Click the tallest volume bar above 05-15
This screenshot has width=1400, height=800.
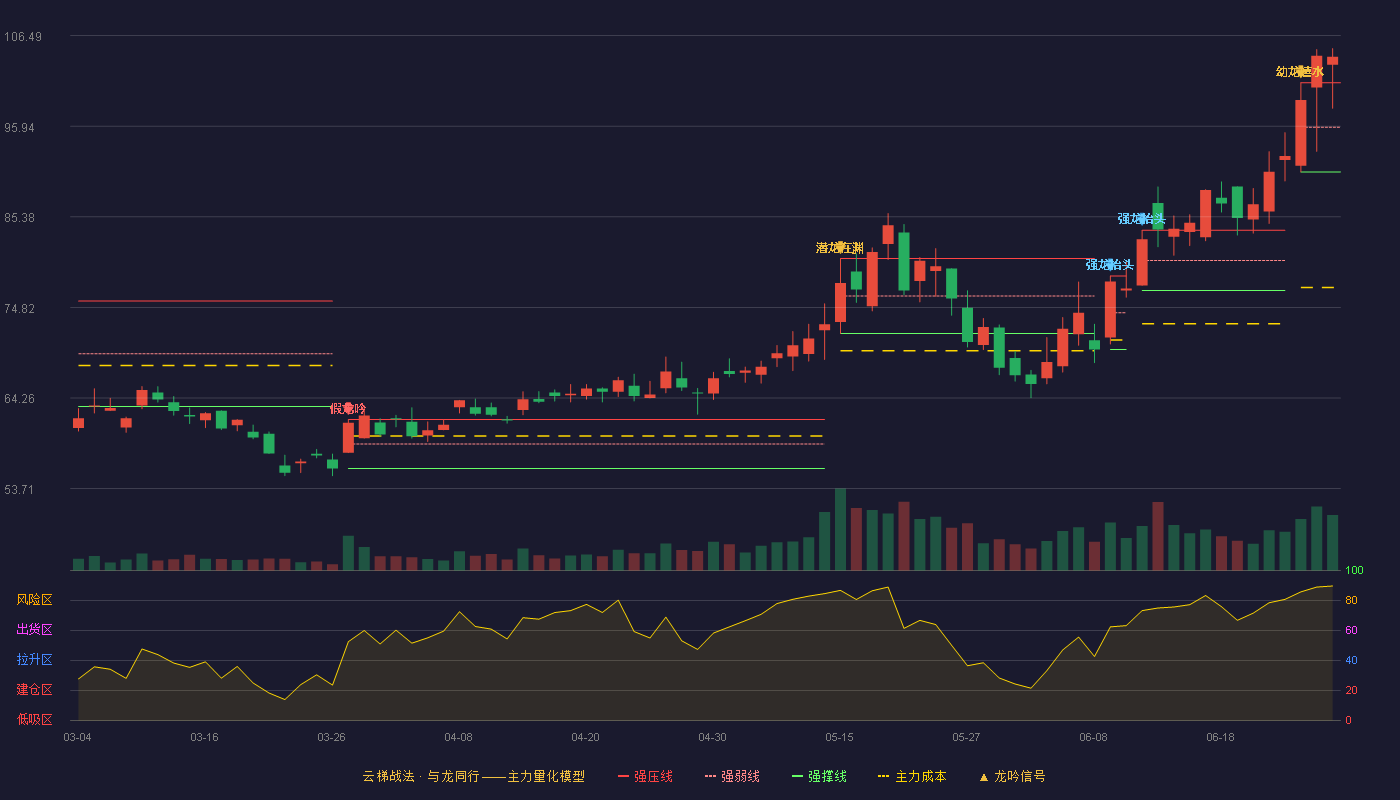coord(840,529)
